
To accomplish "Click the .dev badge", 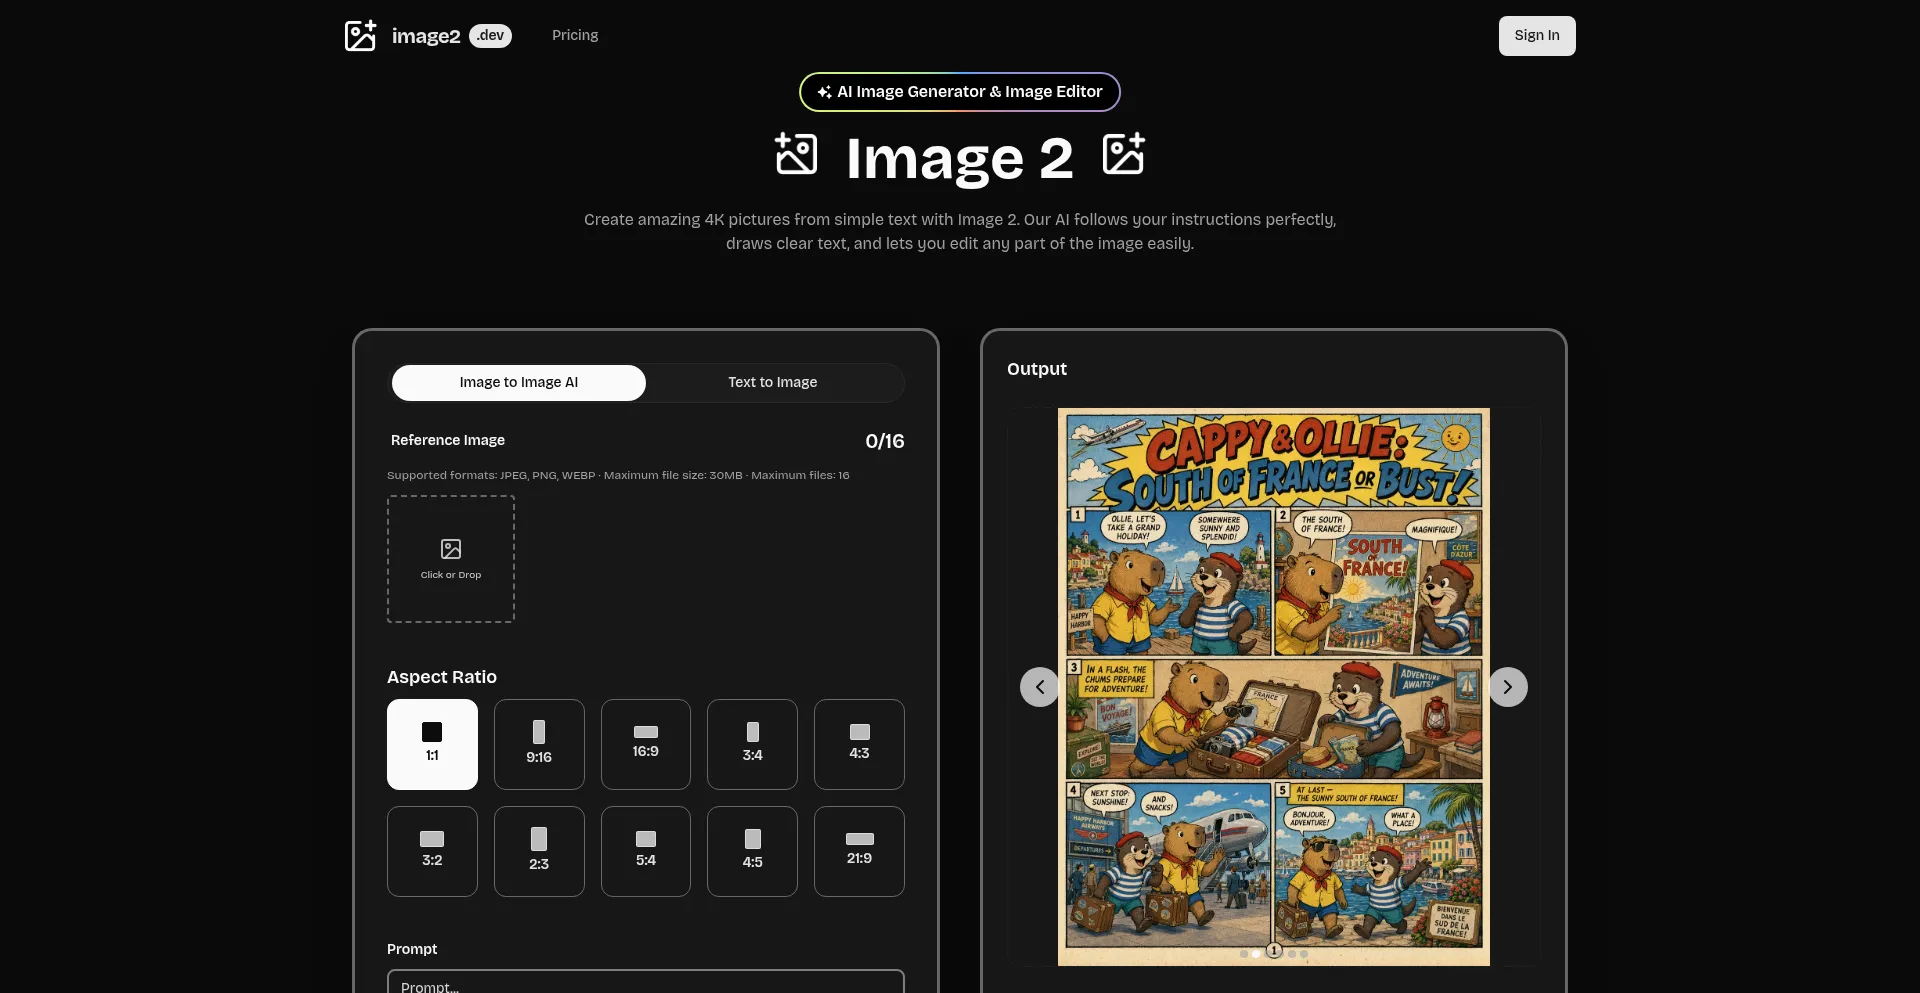I will 490,36.
